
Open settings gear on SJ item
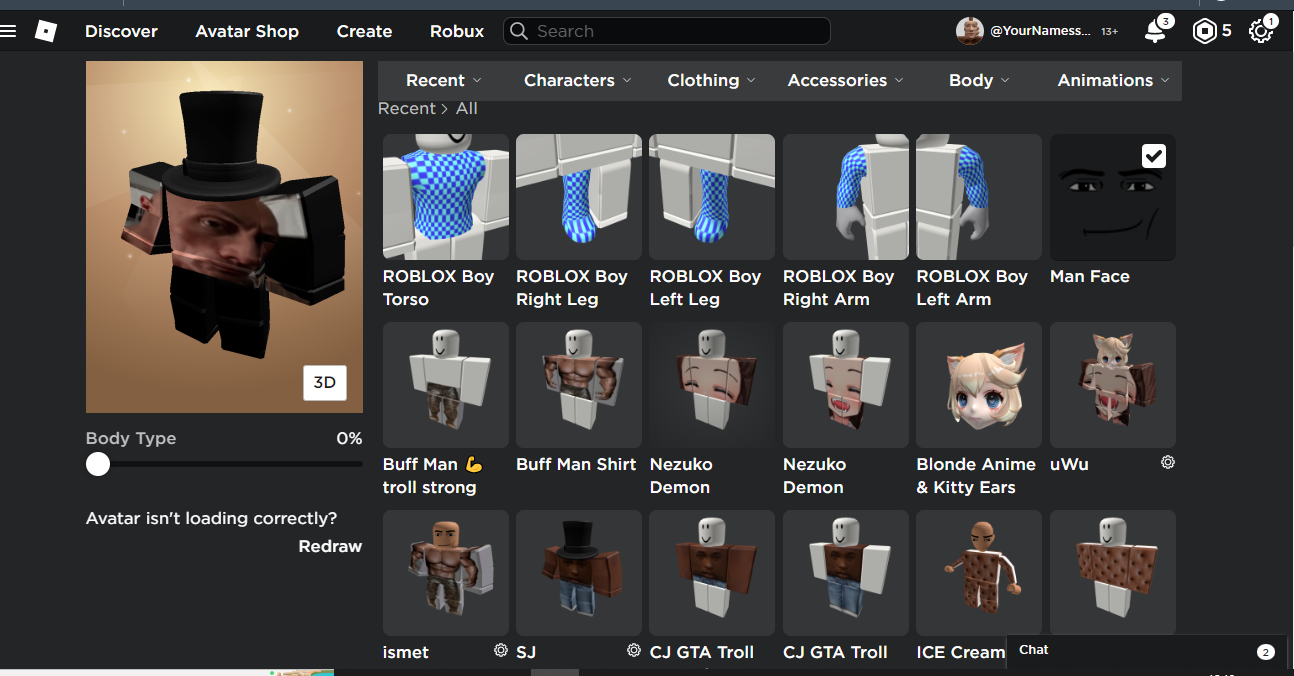tap(633, 650)
